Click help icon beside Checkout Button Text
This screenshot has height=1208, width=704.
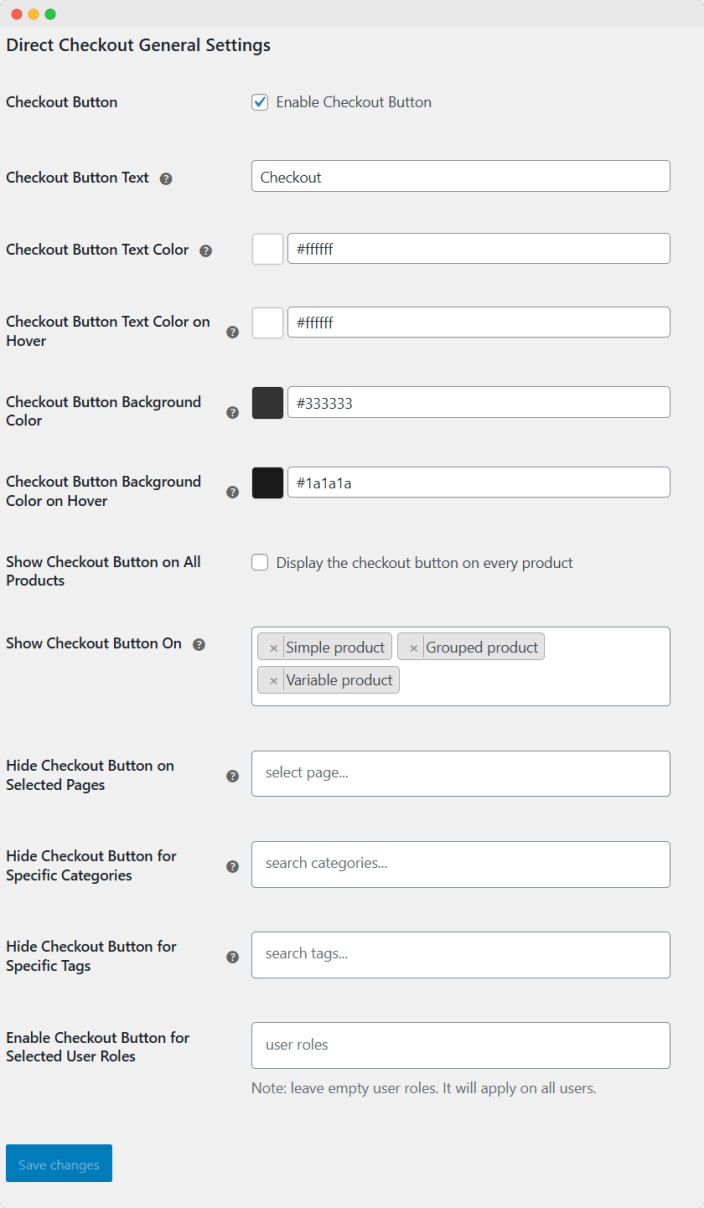[x=166, y=179]
